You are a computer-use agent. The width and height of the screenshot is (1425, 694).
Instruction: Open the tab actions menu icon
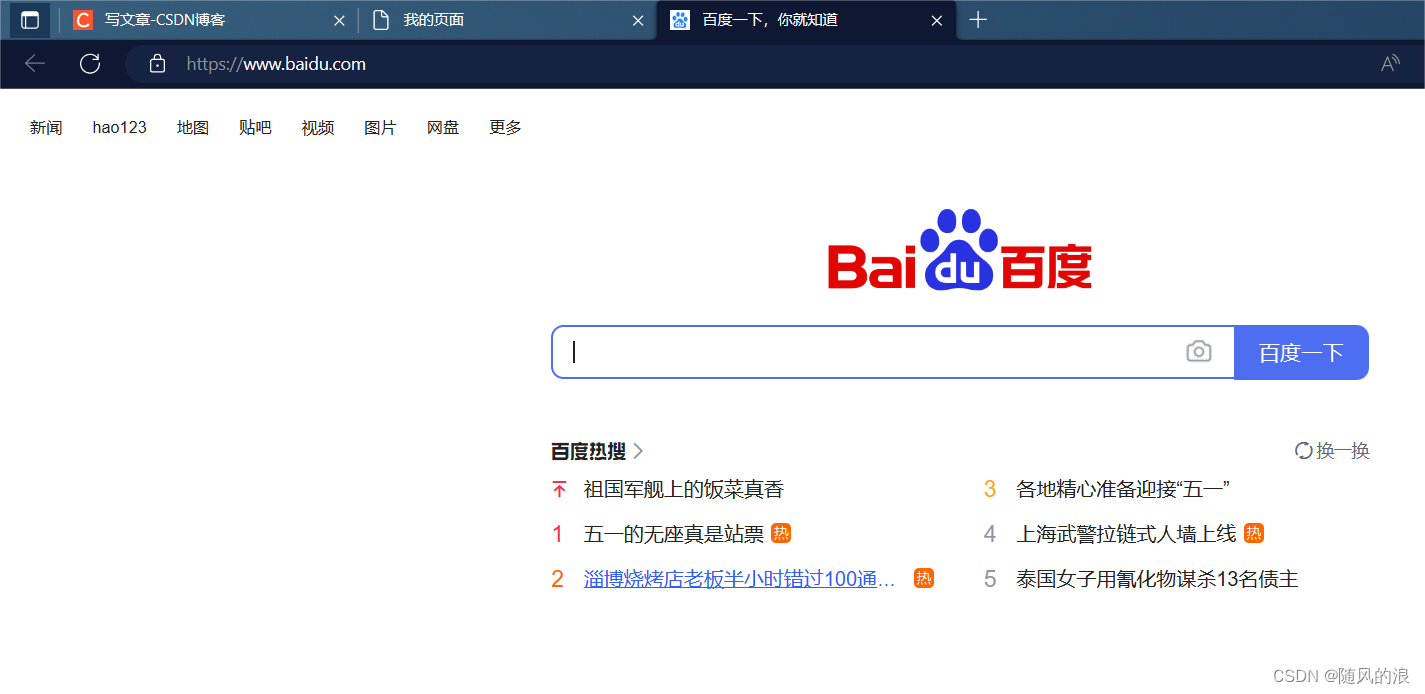30,20
